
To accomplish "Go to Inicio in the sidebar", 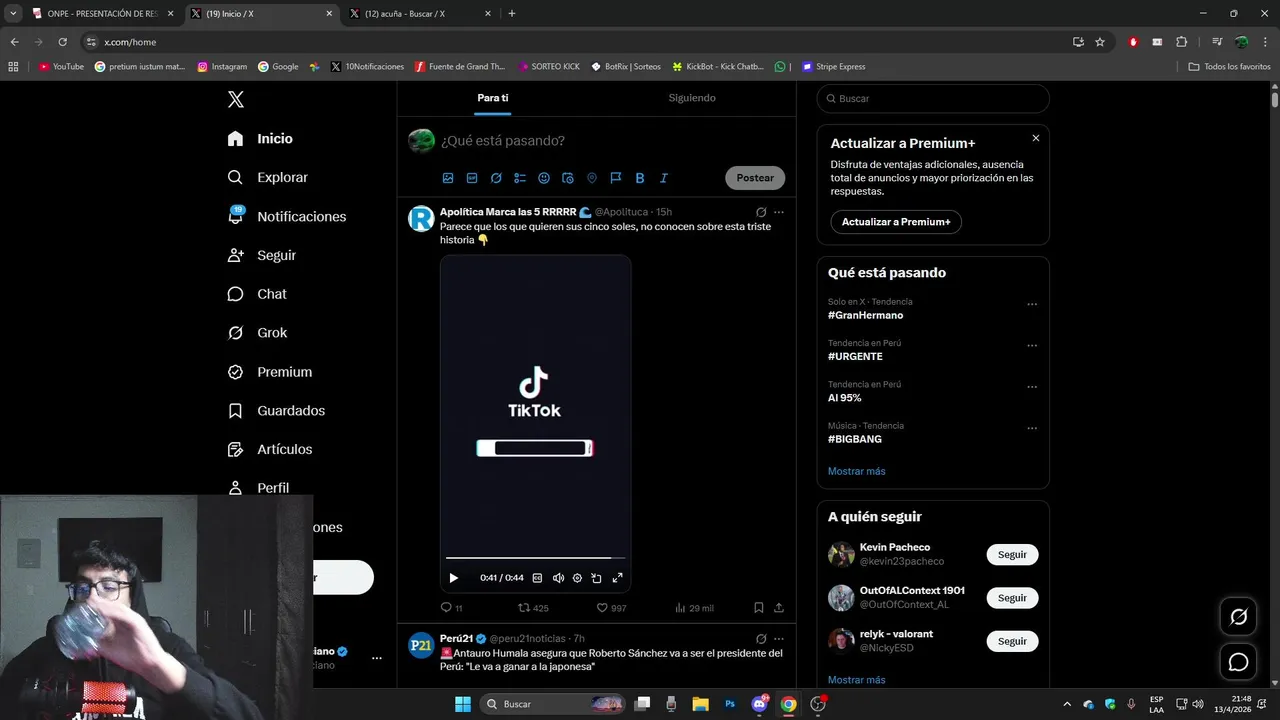I will pos(260,139).
